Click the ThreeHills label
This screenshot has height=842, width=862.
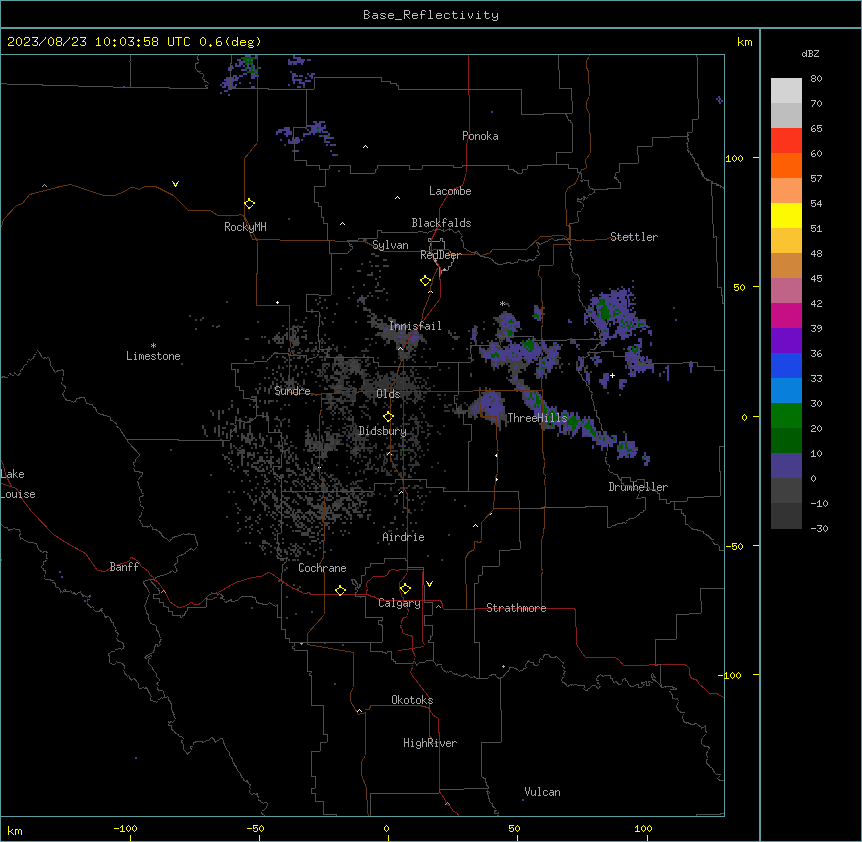(x=537, y=418)
